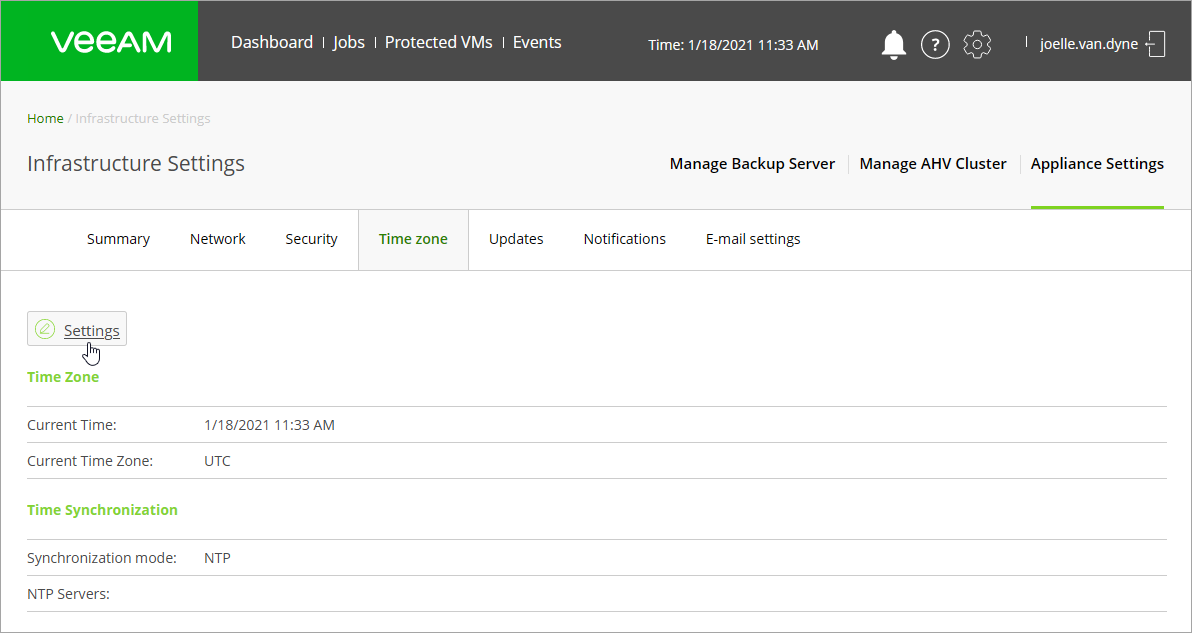
Task: Select the Updates tab
Action: 515,239
